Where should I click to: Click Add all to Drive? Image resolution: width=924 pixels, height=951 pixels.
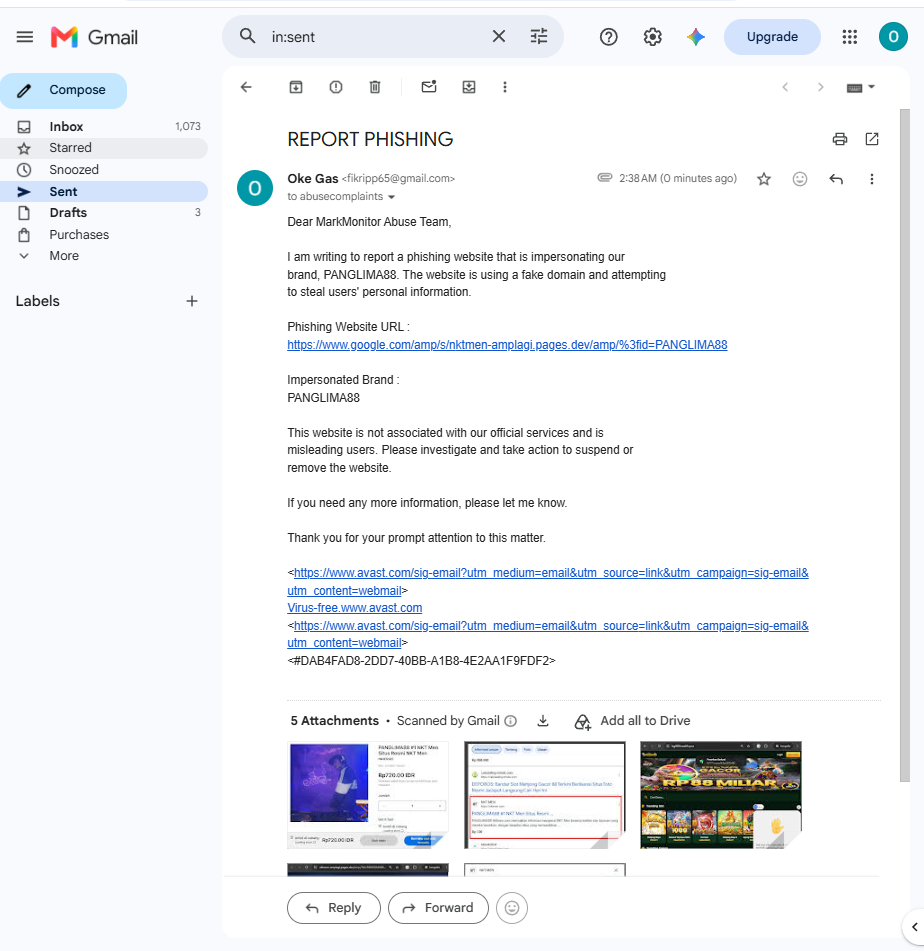tap(632, 721)
